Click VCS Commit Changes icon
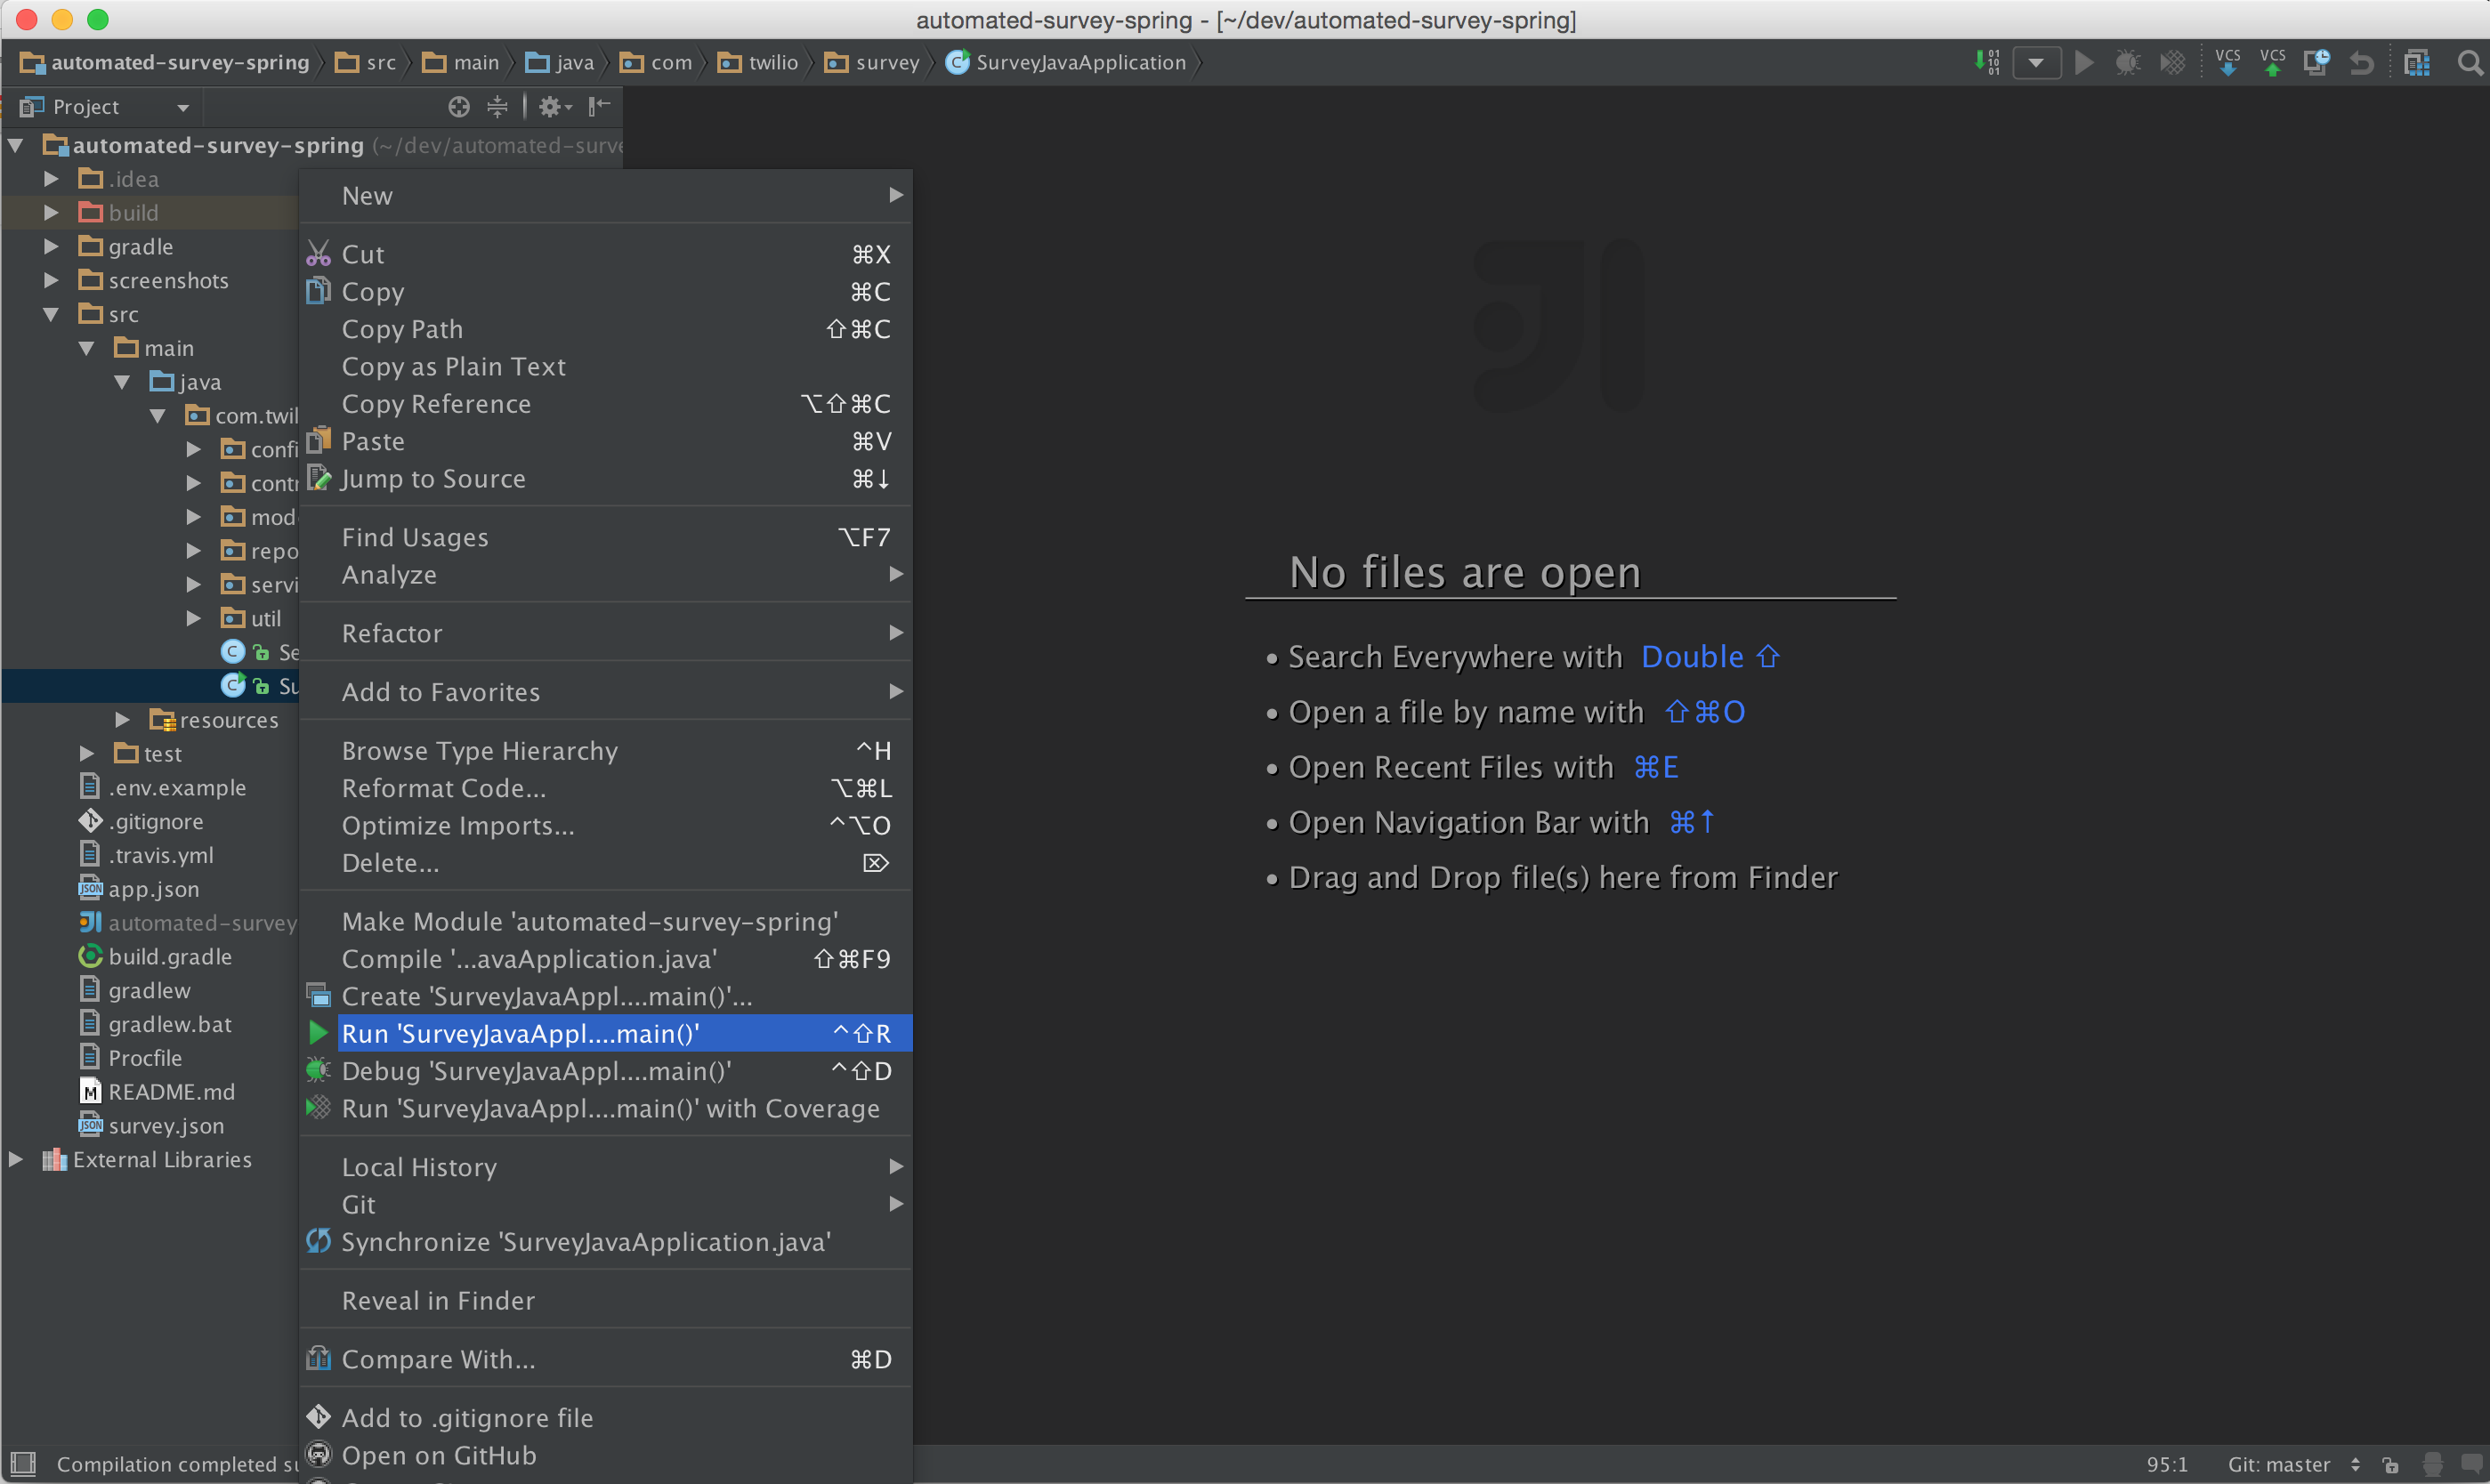2490x1484 pixels. coord(2273,62)
